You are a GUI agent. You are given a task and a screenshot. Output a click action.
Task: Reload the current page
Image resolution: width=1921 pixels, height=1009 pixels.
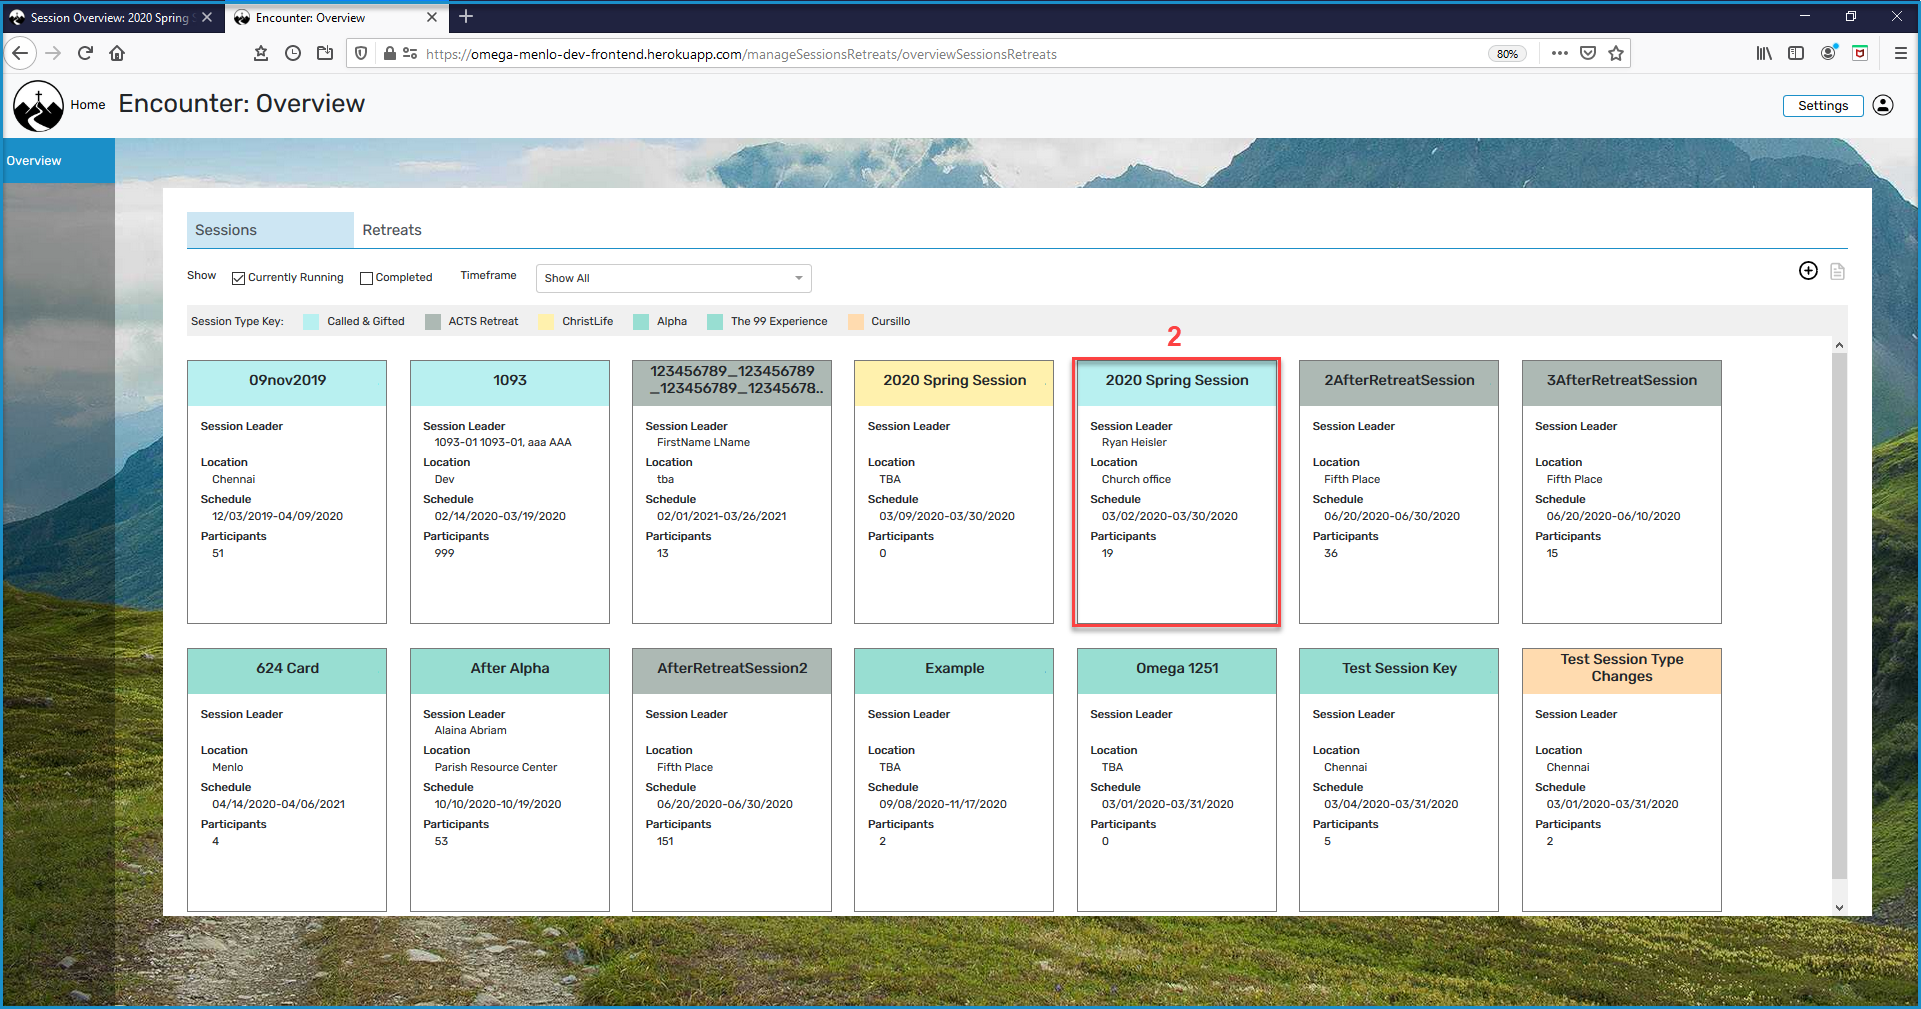[85, 54]
